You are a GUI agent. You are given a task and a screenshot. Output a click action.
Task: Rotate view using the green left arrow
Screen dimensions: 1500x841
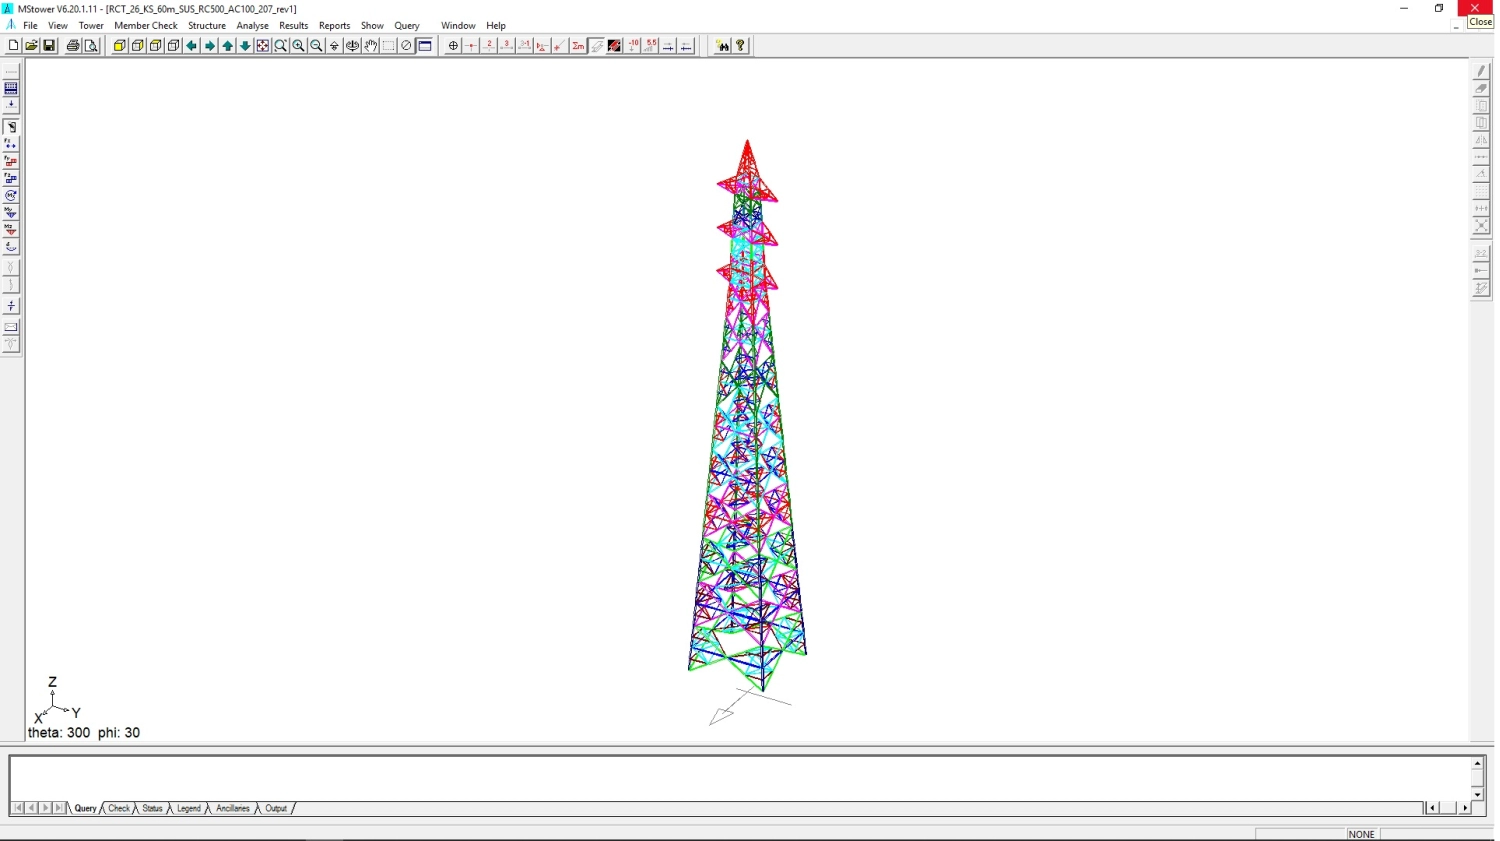coord(192,46)
